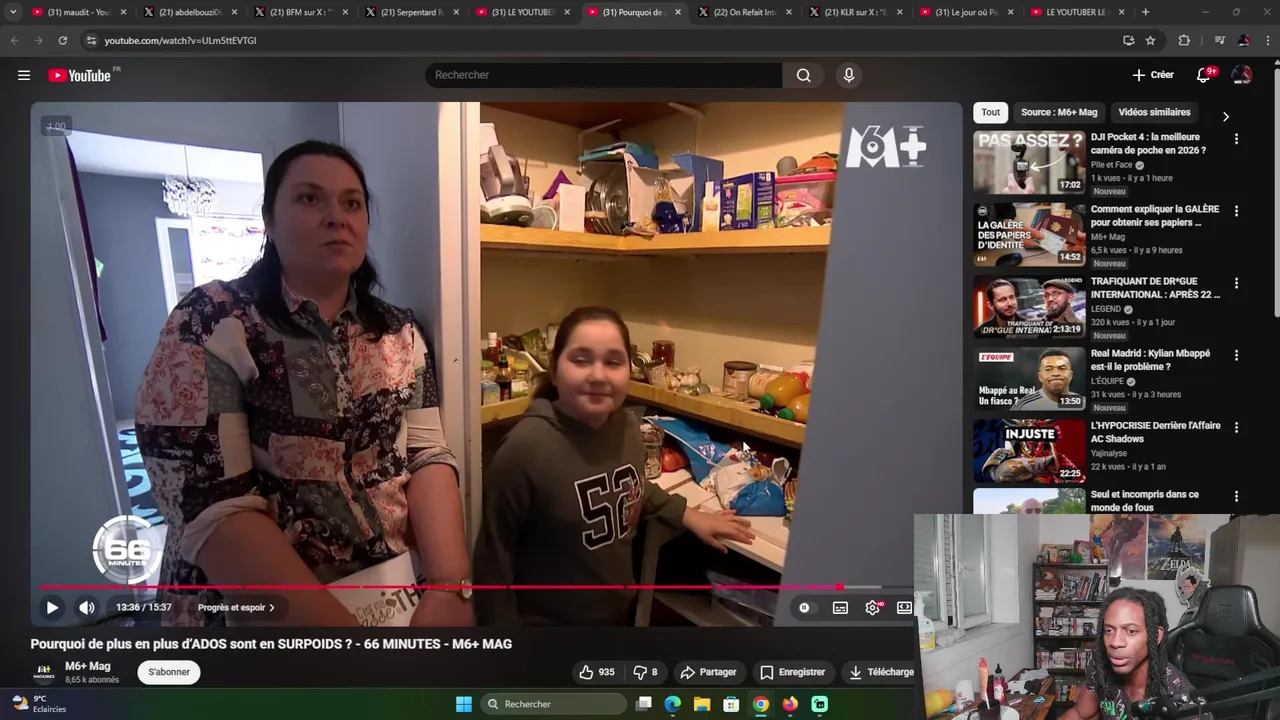Open the weather widget showing 9°C
Image resolution: width=1280 pixels, height=720 pixels.
coord(40,704)
